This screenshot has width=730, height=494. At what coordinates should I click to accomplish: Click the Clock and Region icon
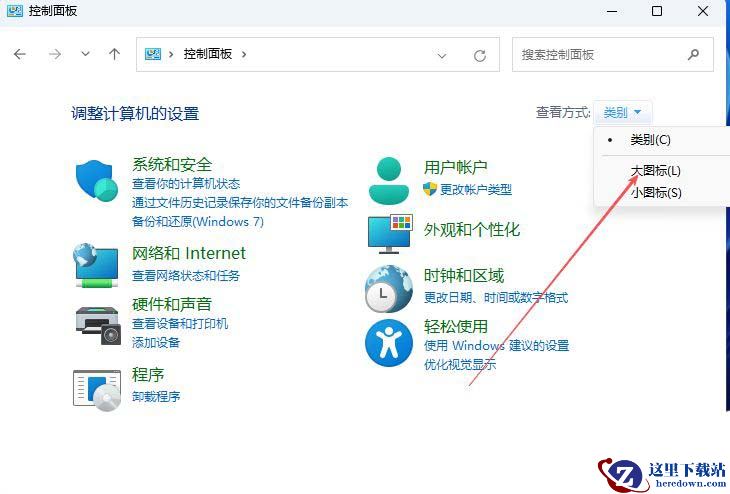click(x=389, y=289)
